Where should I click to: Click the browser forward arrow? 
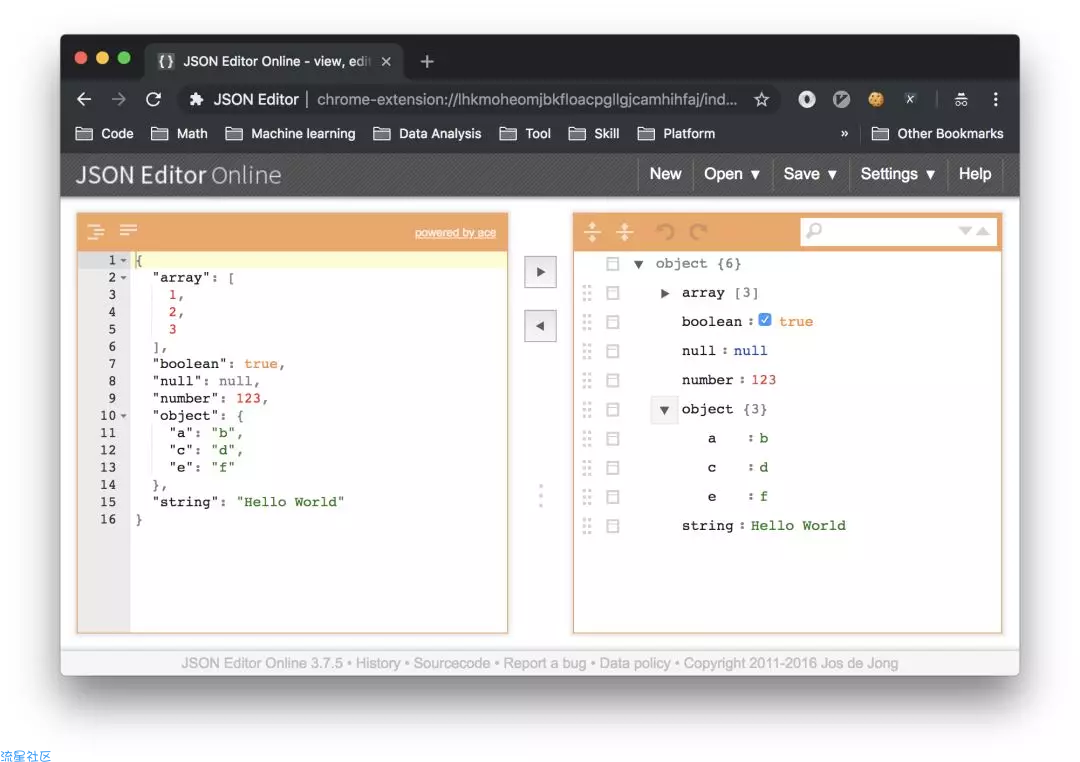(x=118, y=99)
